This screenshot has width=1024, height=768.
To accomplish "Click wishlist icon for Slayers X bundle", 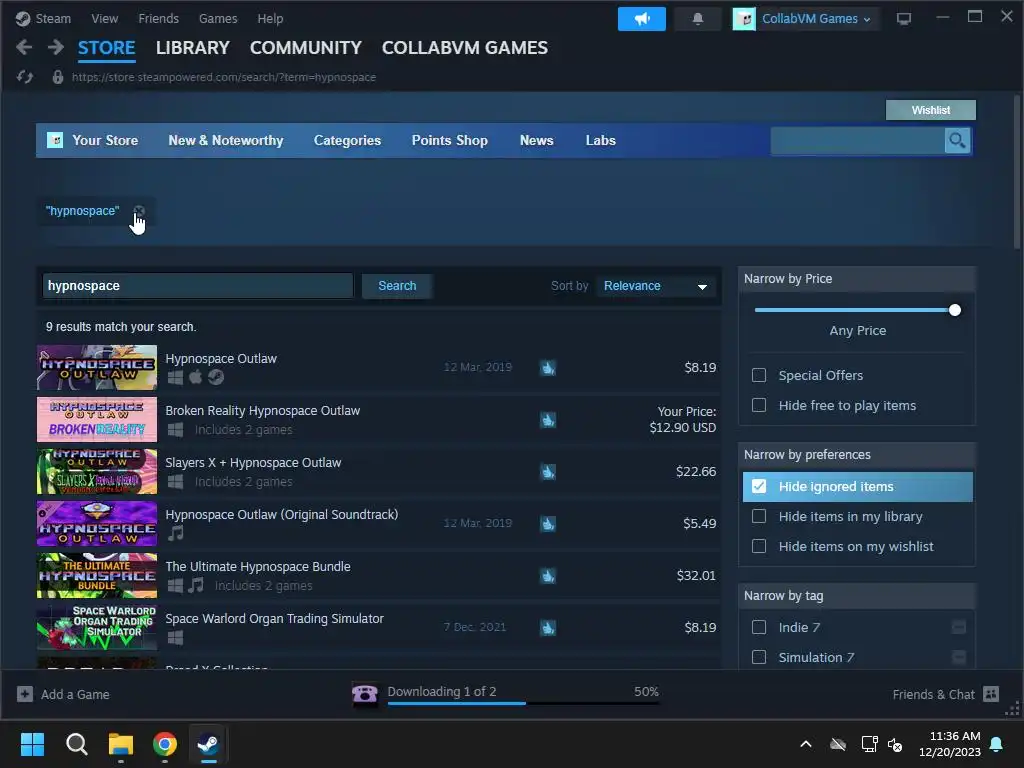I will pyautogui.click(x=548, y=472).
